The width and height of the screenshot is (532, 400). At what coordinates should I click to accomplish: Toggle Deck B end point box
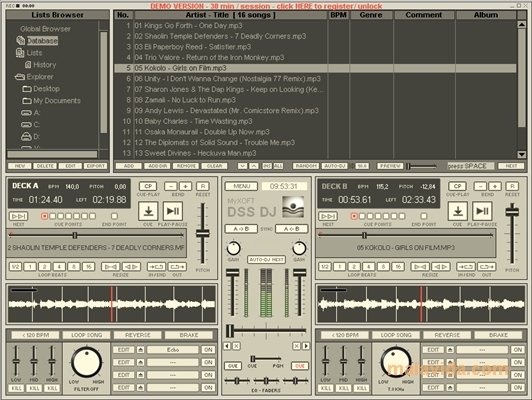click(423, 216)
